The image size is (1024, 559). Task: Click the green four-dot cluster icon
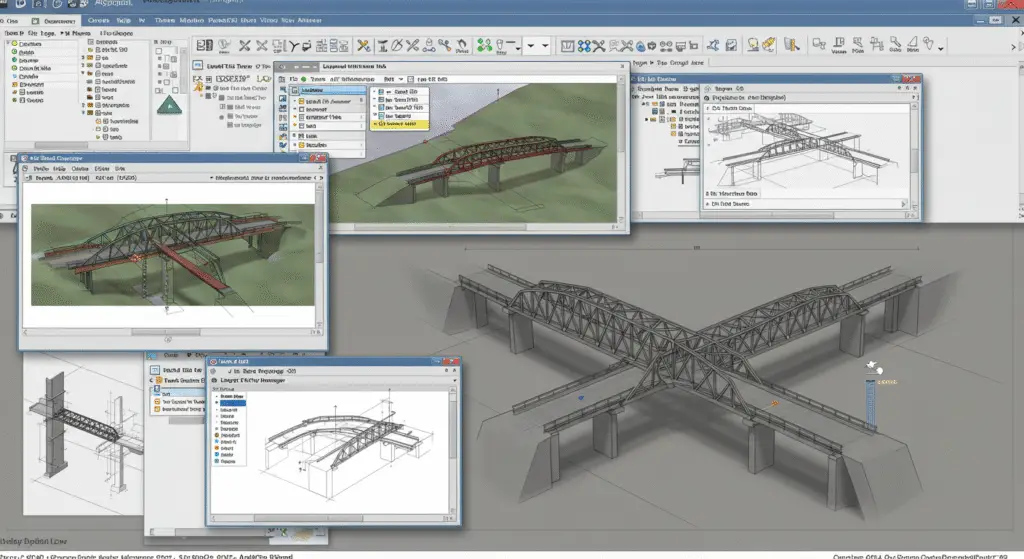(x=484, y=45)
